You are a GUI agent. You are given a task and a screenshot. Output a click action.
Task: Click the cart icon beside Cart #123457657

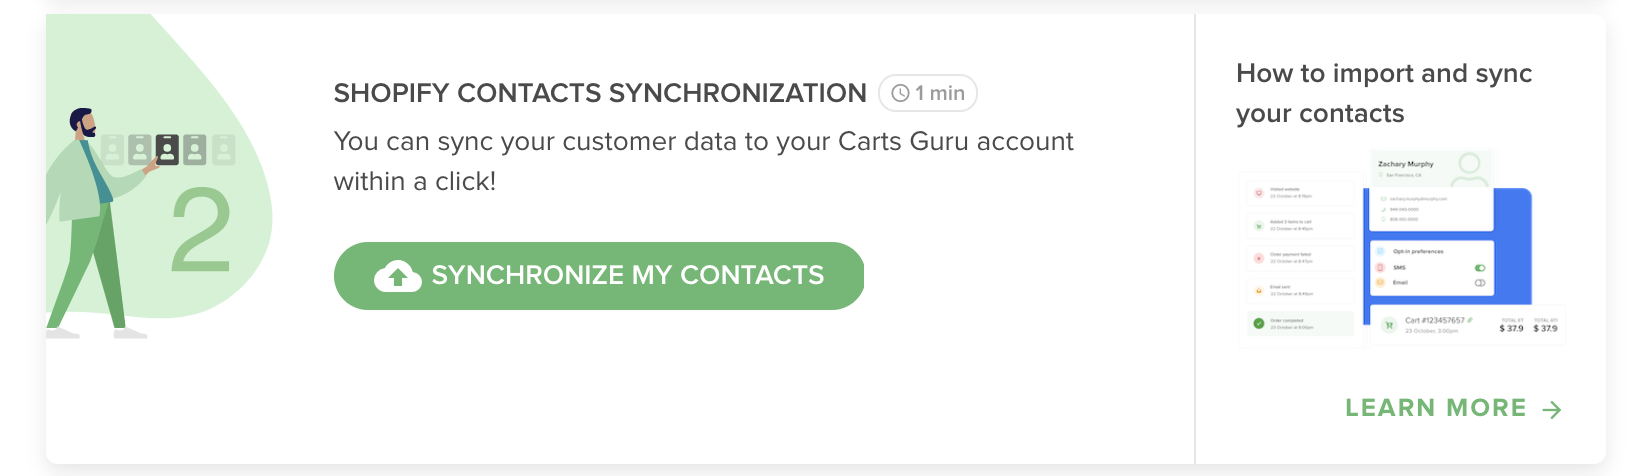[1389, 325]
